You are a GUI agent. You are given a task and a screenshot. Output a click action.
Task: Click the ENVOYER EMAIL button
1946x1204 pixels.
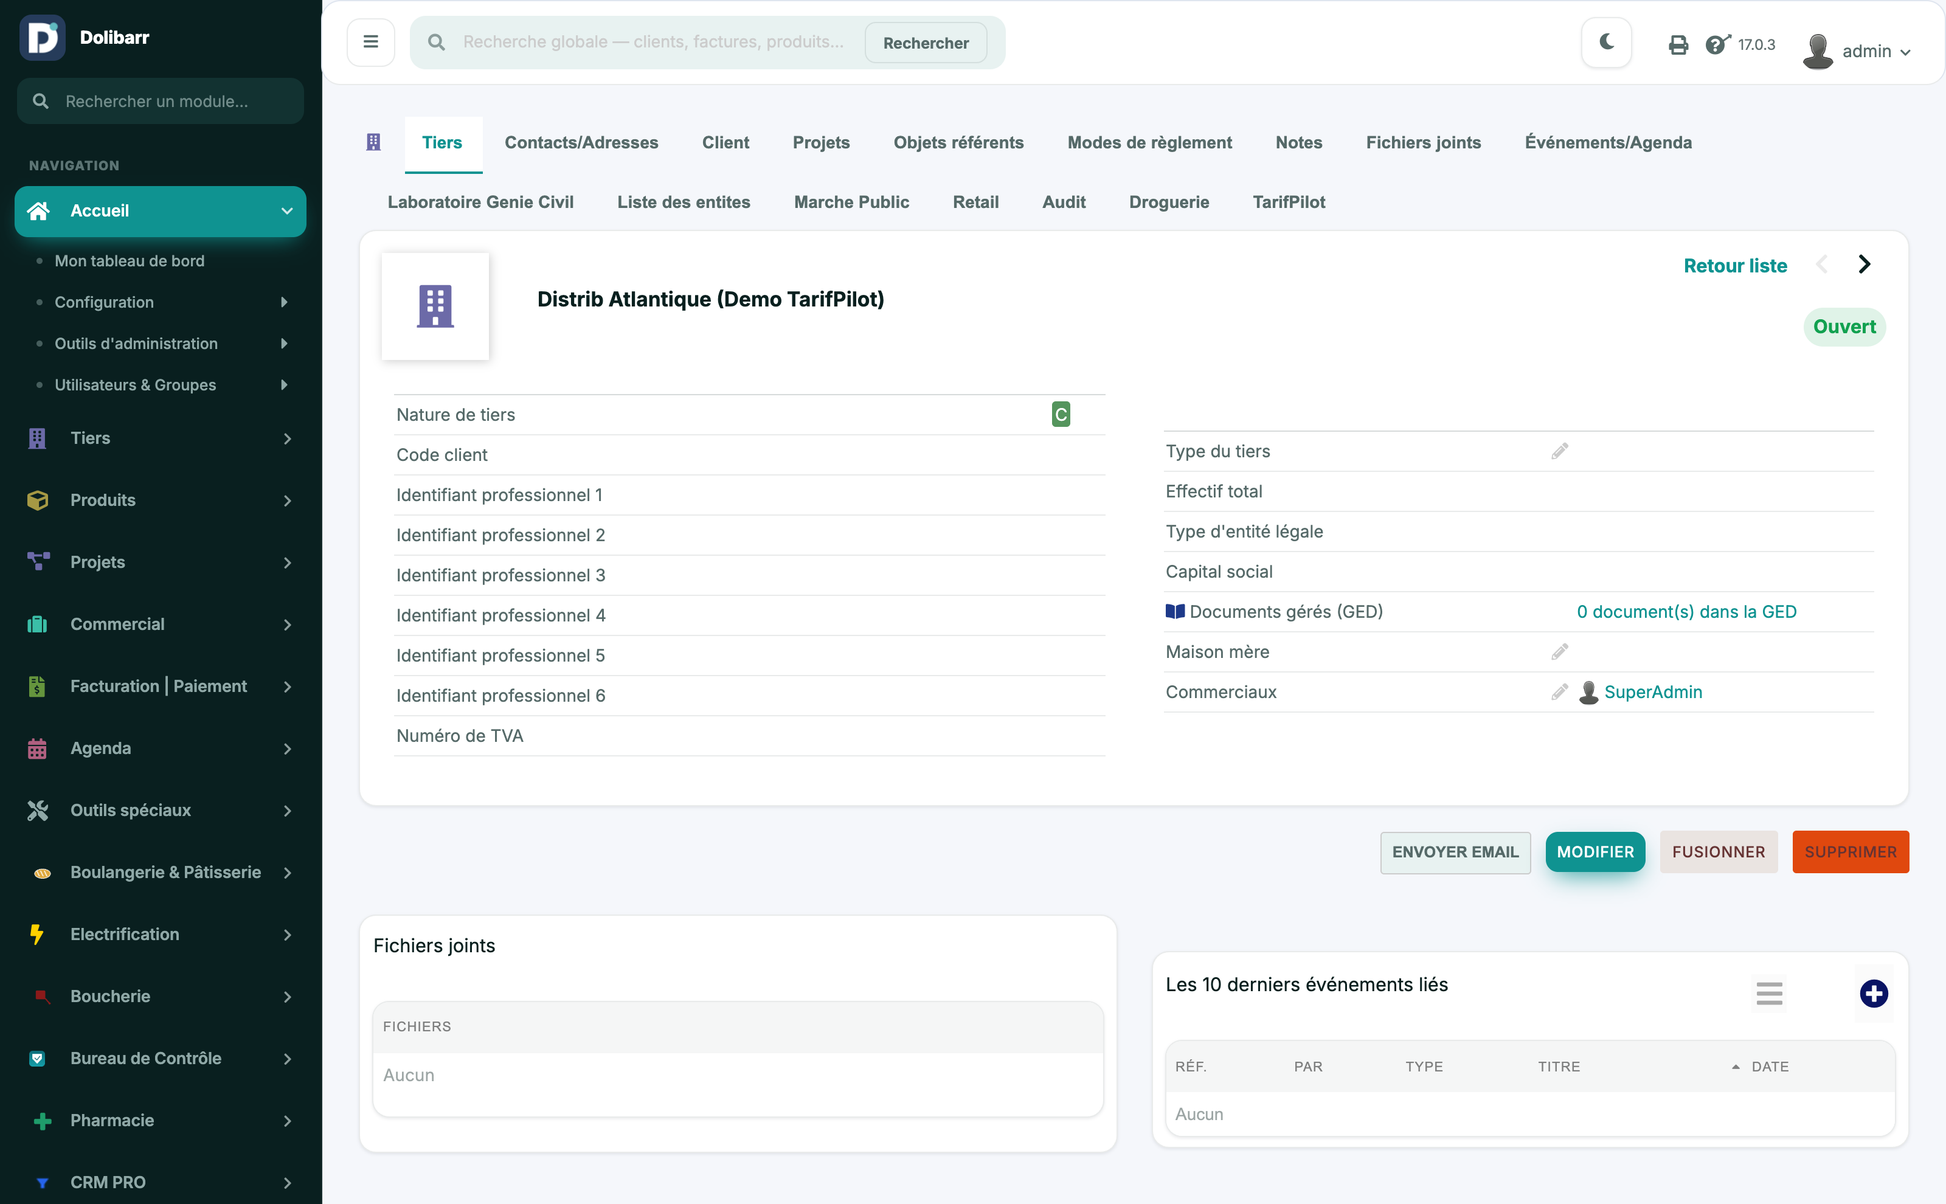point(1455,852)
